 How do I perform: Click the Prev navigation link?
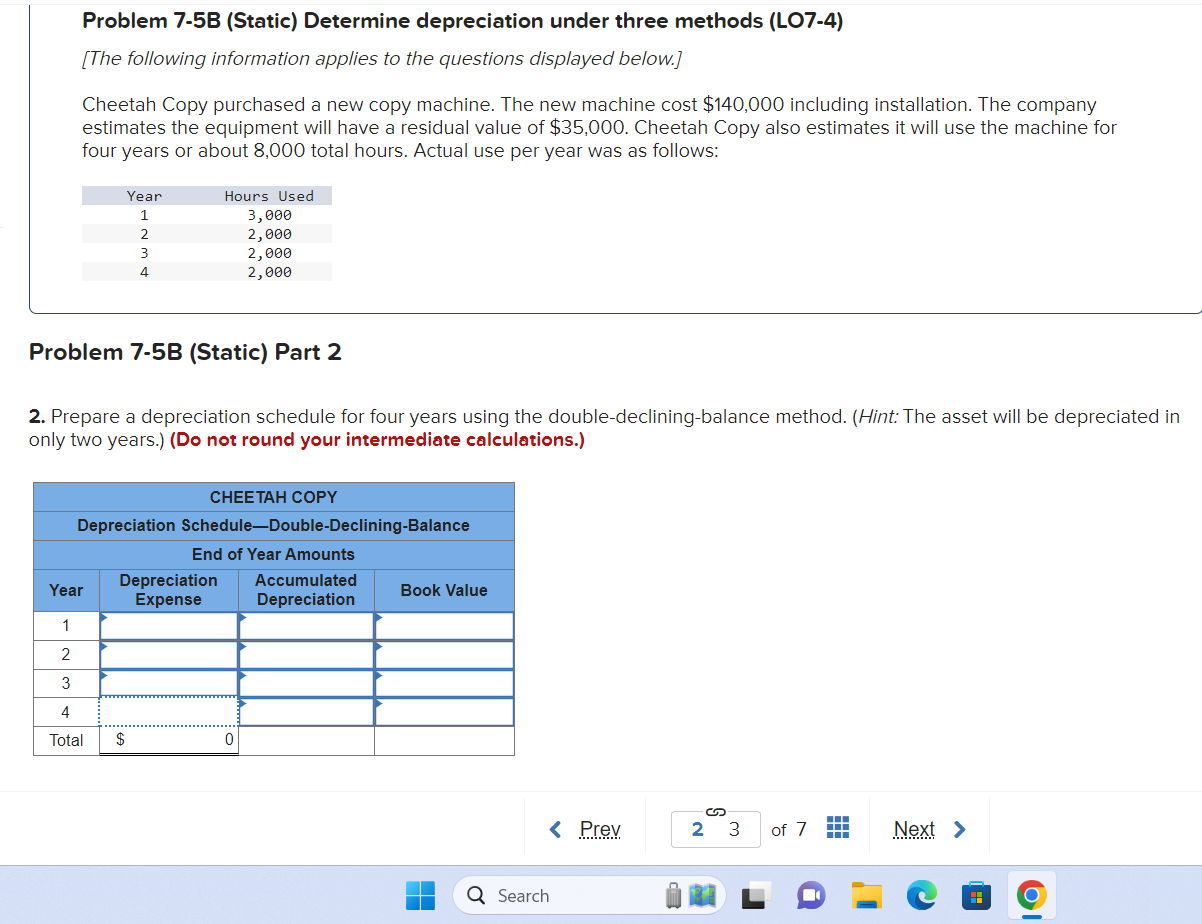pos(598,829)
